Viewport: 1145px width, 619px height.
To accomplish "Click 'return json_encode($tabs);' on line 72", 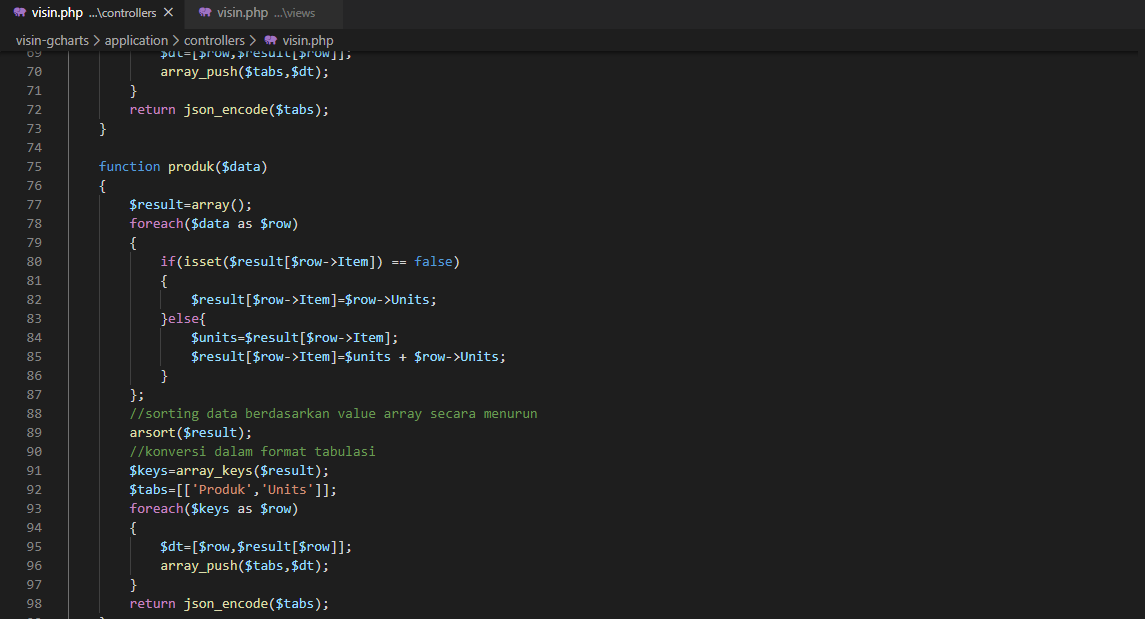I will (x=229, y=109).
